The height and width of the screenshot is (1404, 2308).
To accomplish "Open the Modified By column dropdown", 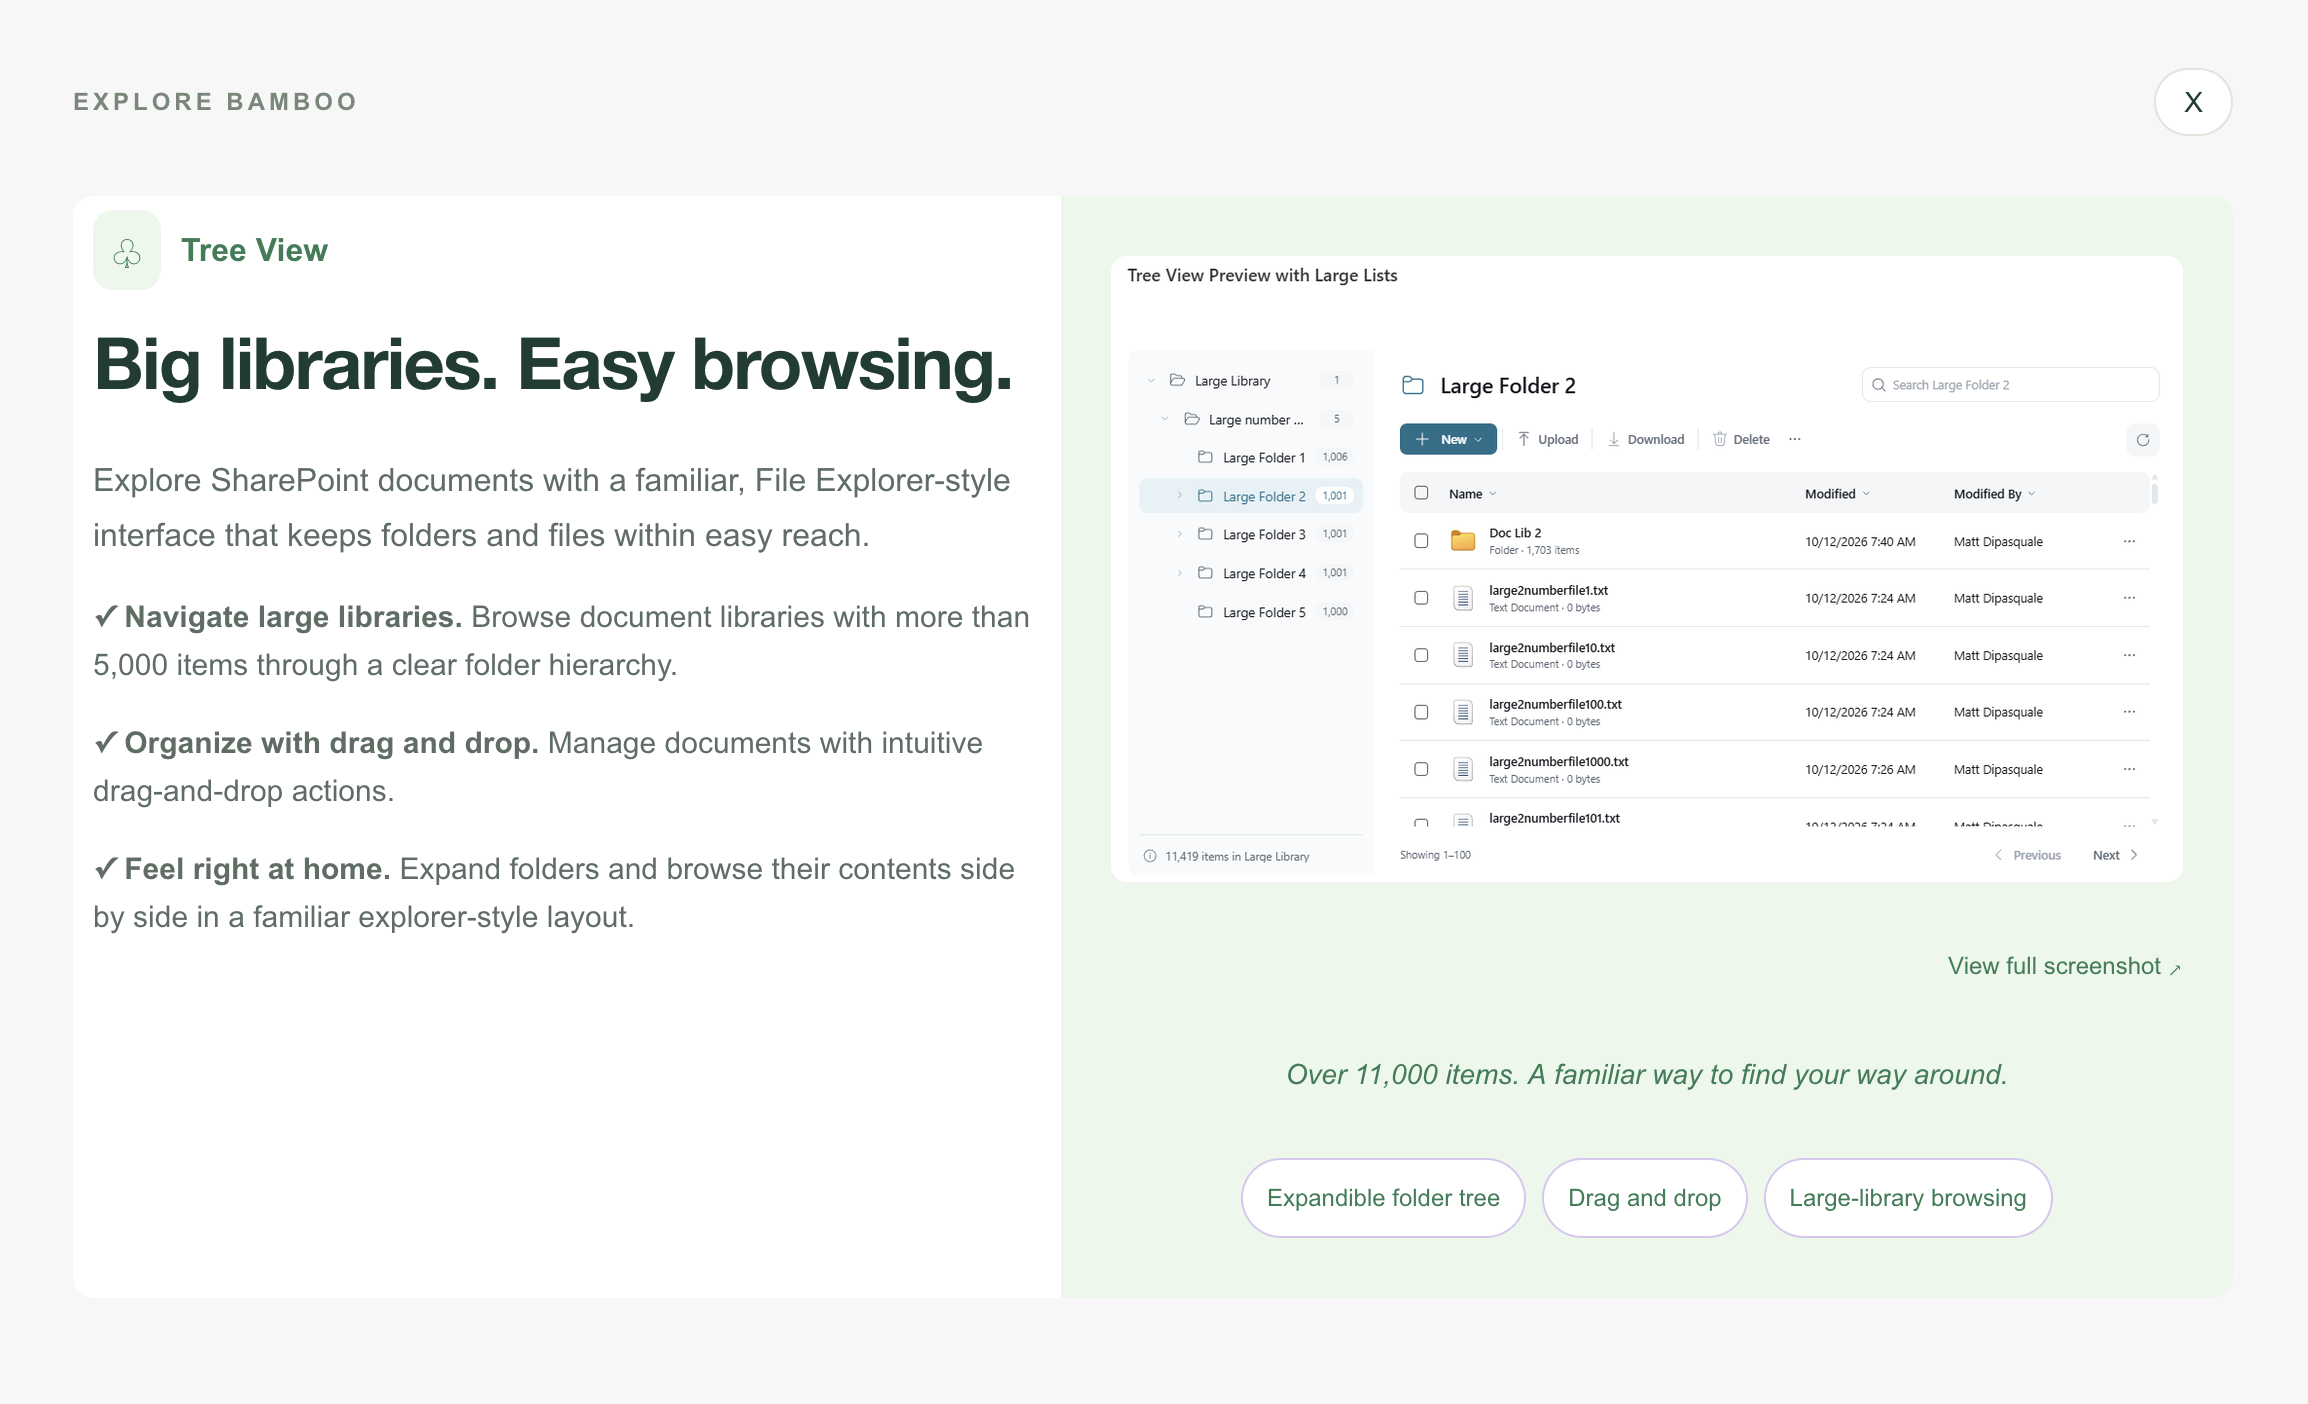I will [x=2031, y=494].
